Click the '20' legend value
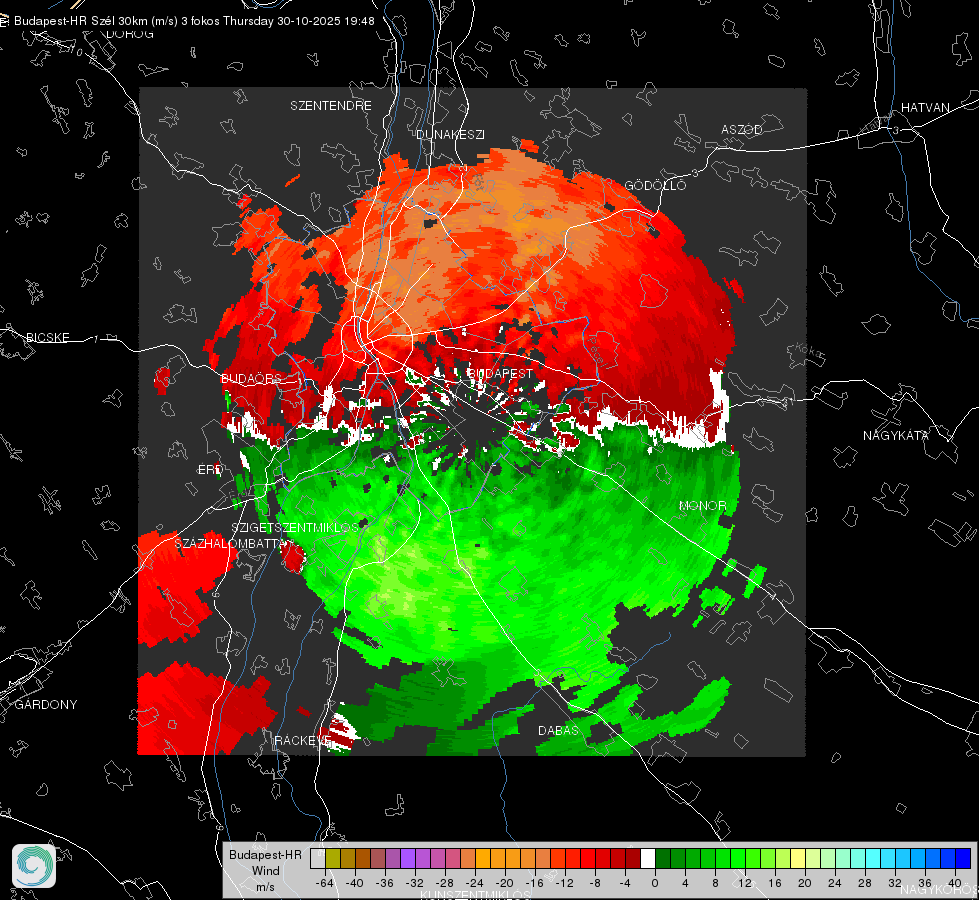 (804, 883)
